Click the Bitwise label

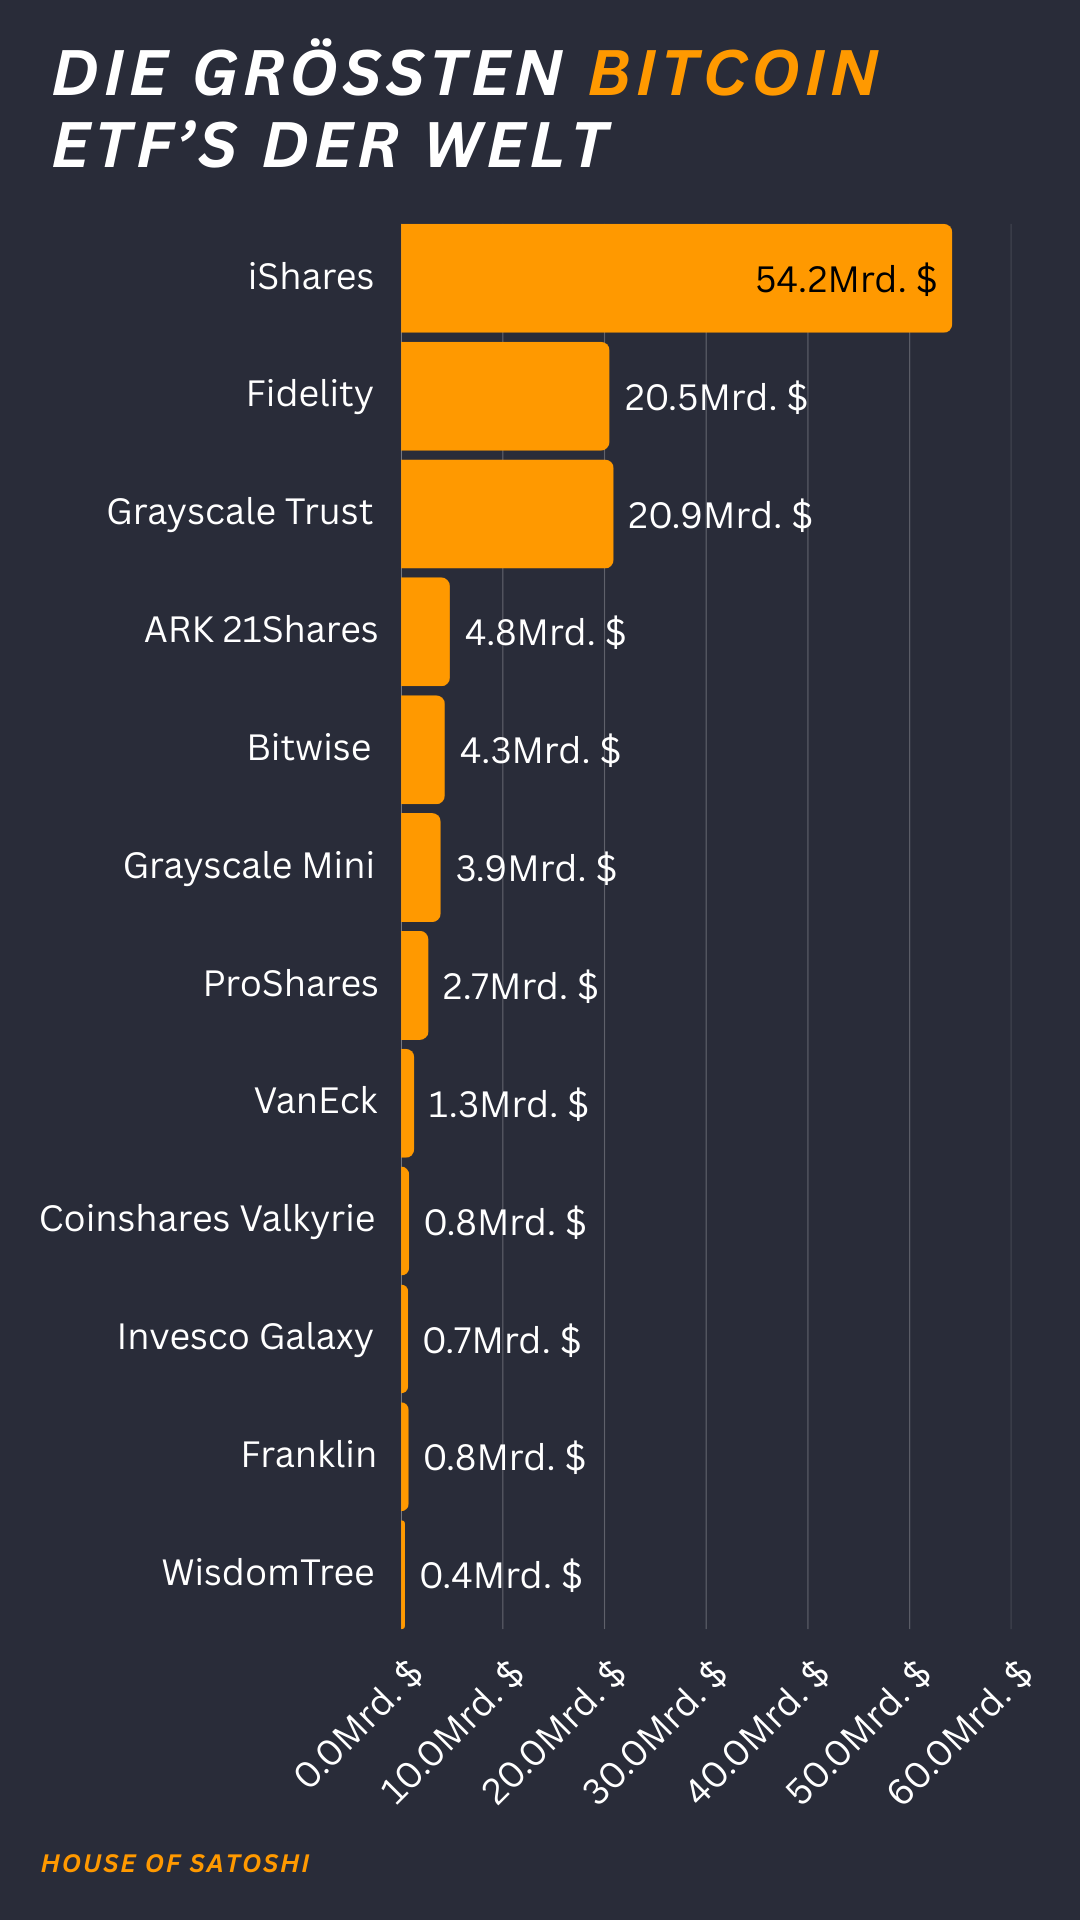pos(309,748)
